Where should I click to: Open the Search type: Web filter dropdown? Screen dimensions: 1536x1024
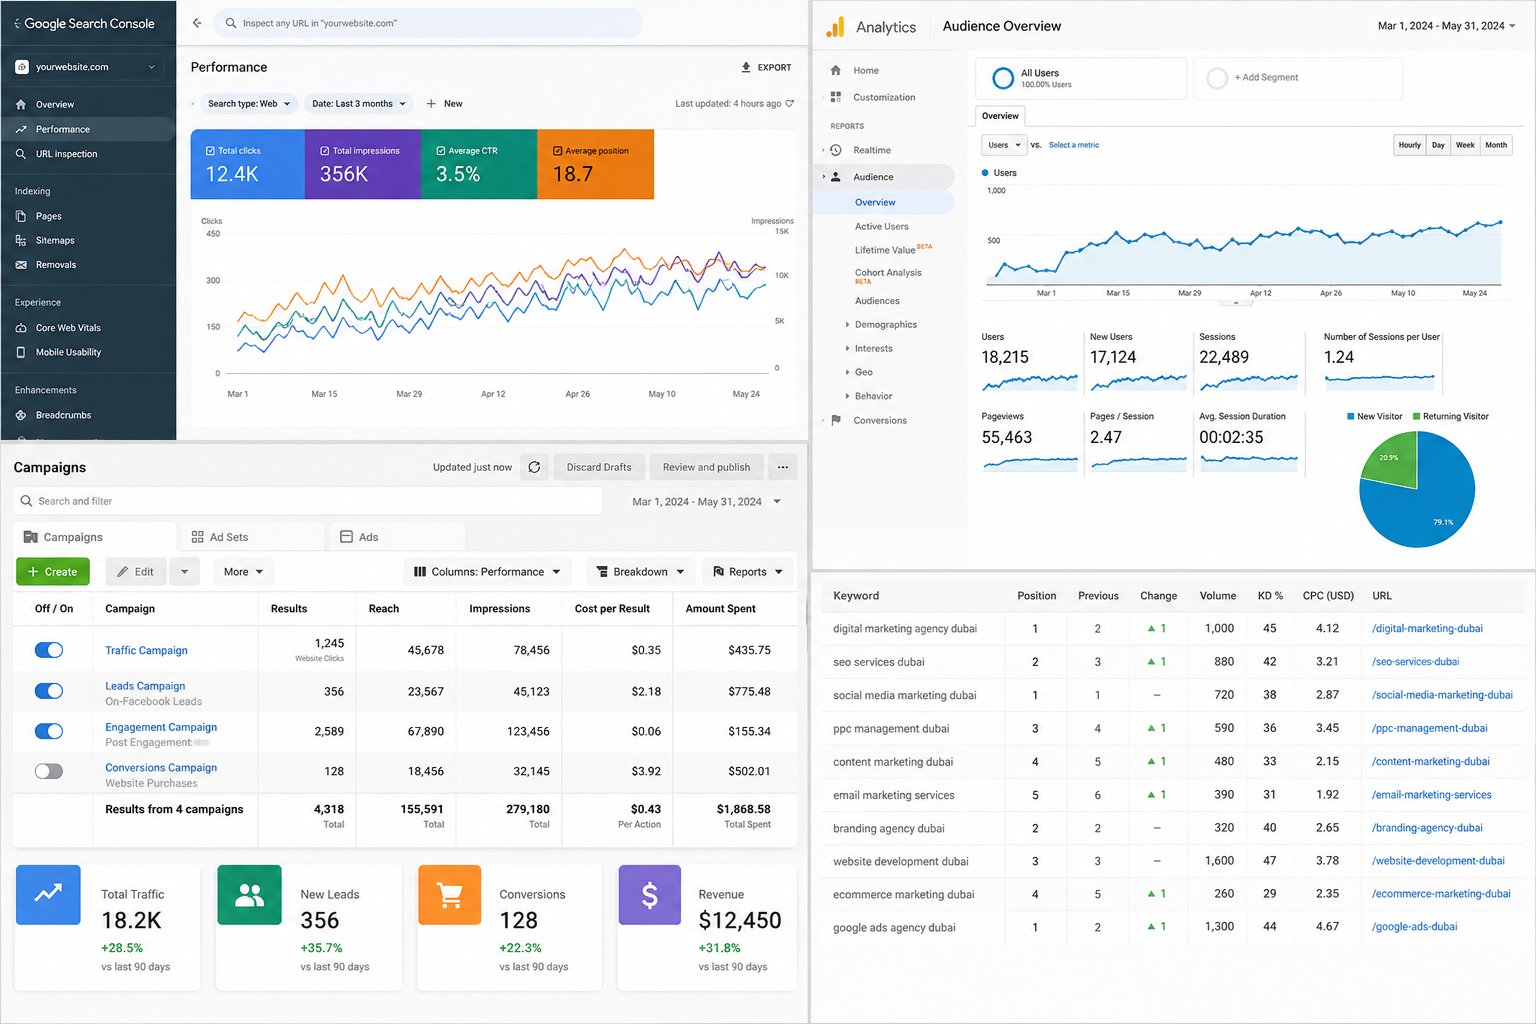pyautogui.click(x=248, y=103)
